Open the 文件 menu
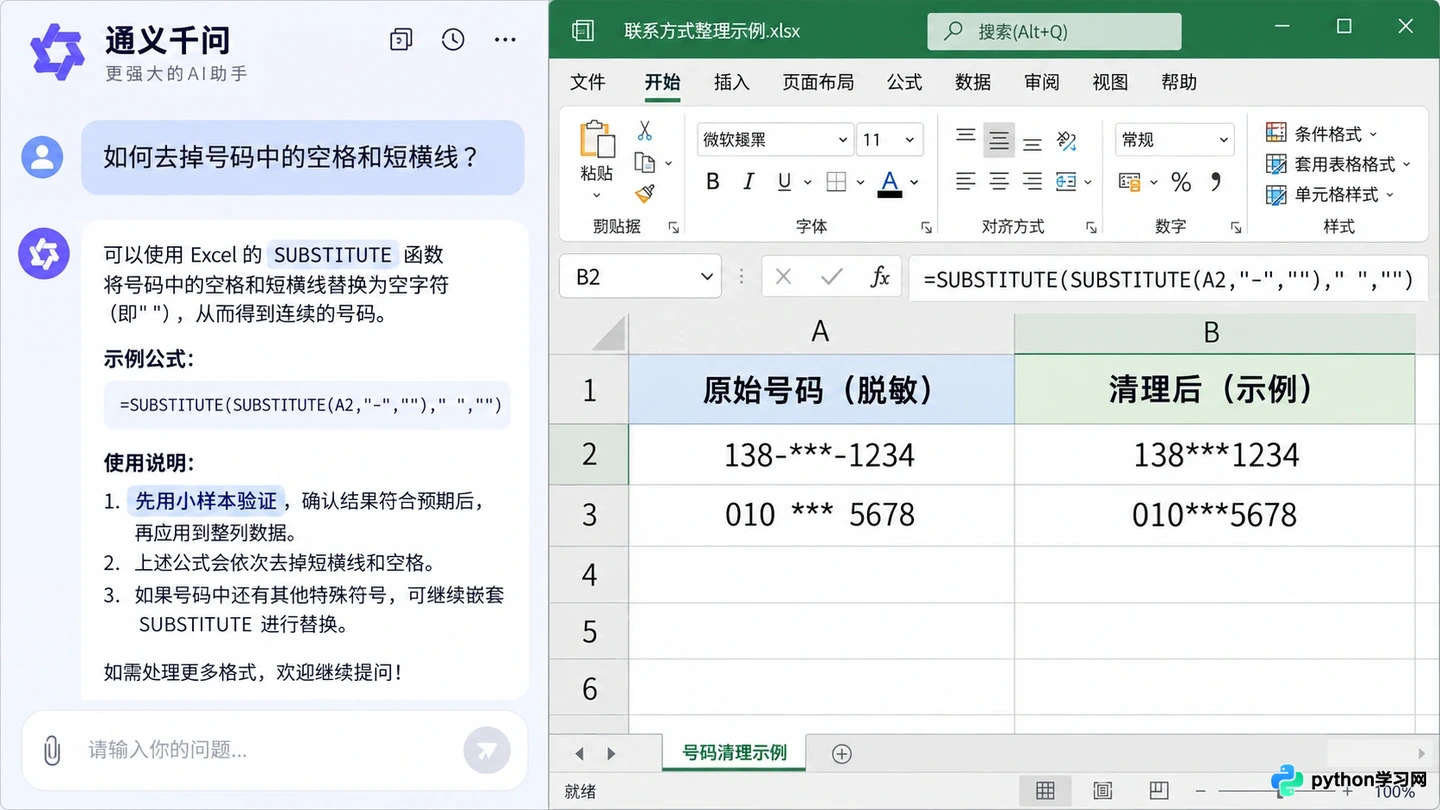The height and width of the screenshot is (810, 1440). pyautogui.click(x=588, y=82)
